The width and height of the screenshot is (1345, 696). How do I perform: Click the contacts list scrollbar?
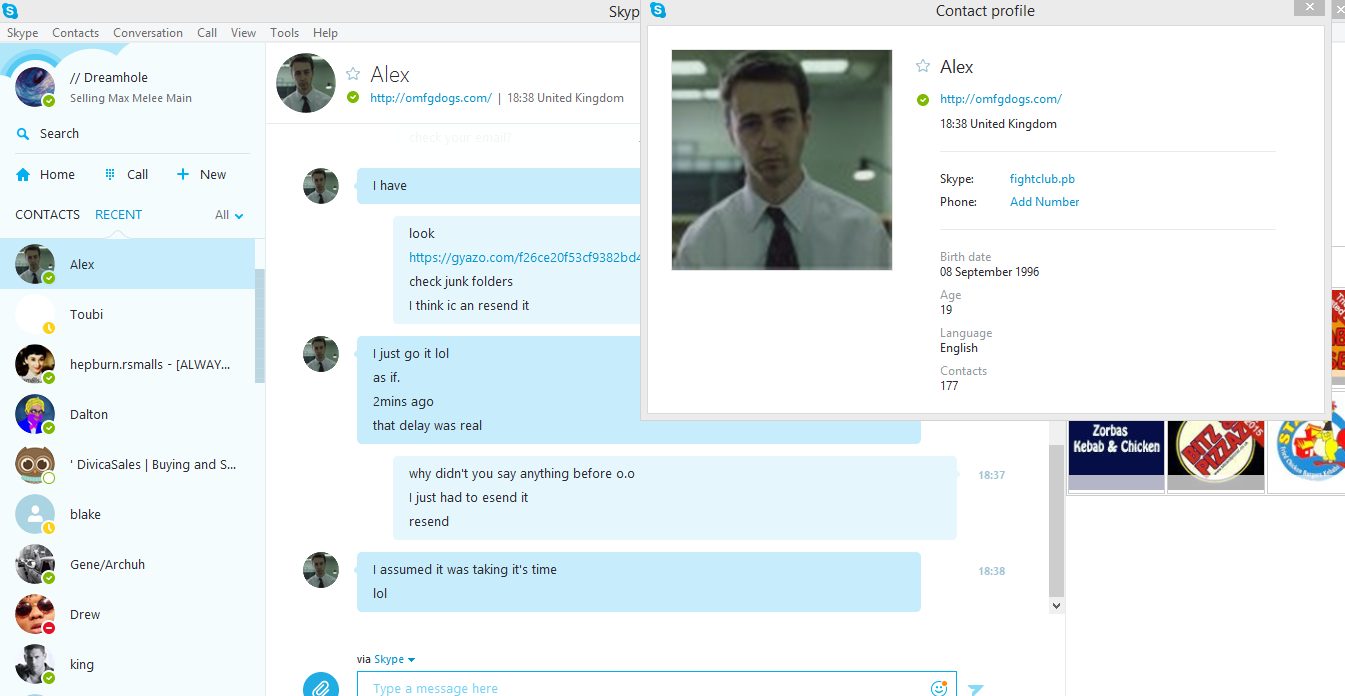260,326
